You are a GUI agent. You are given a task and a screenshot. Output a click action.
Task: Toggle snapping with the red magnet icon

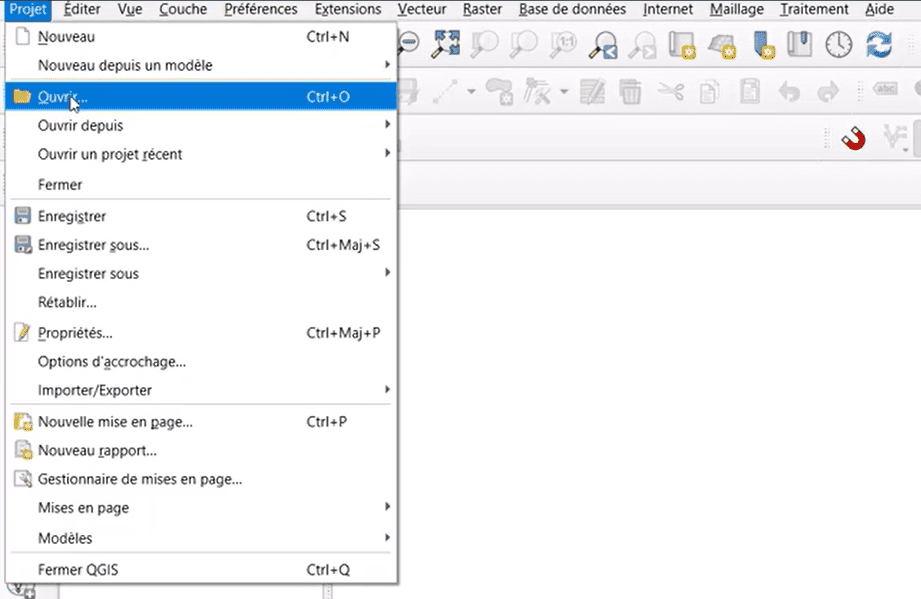853,139
